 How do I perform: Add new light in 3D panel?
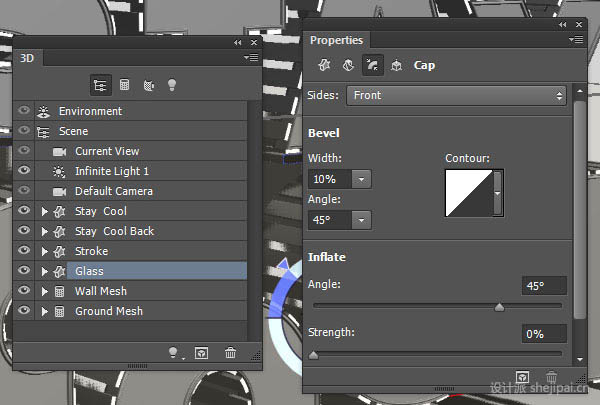pos(174,353)
